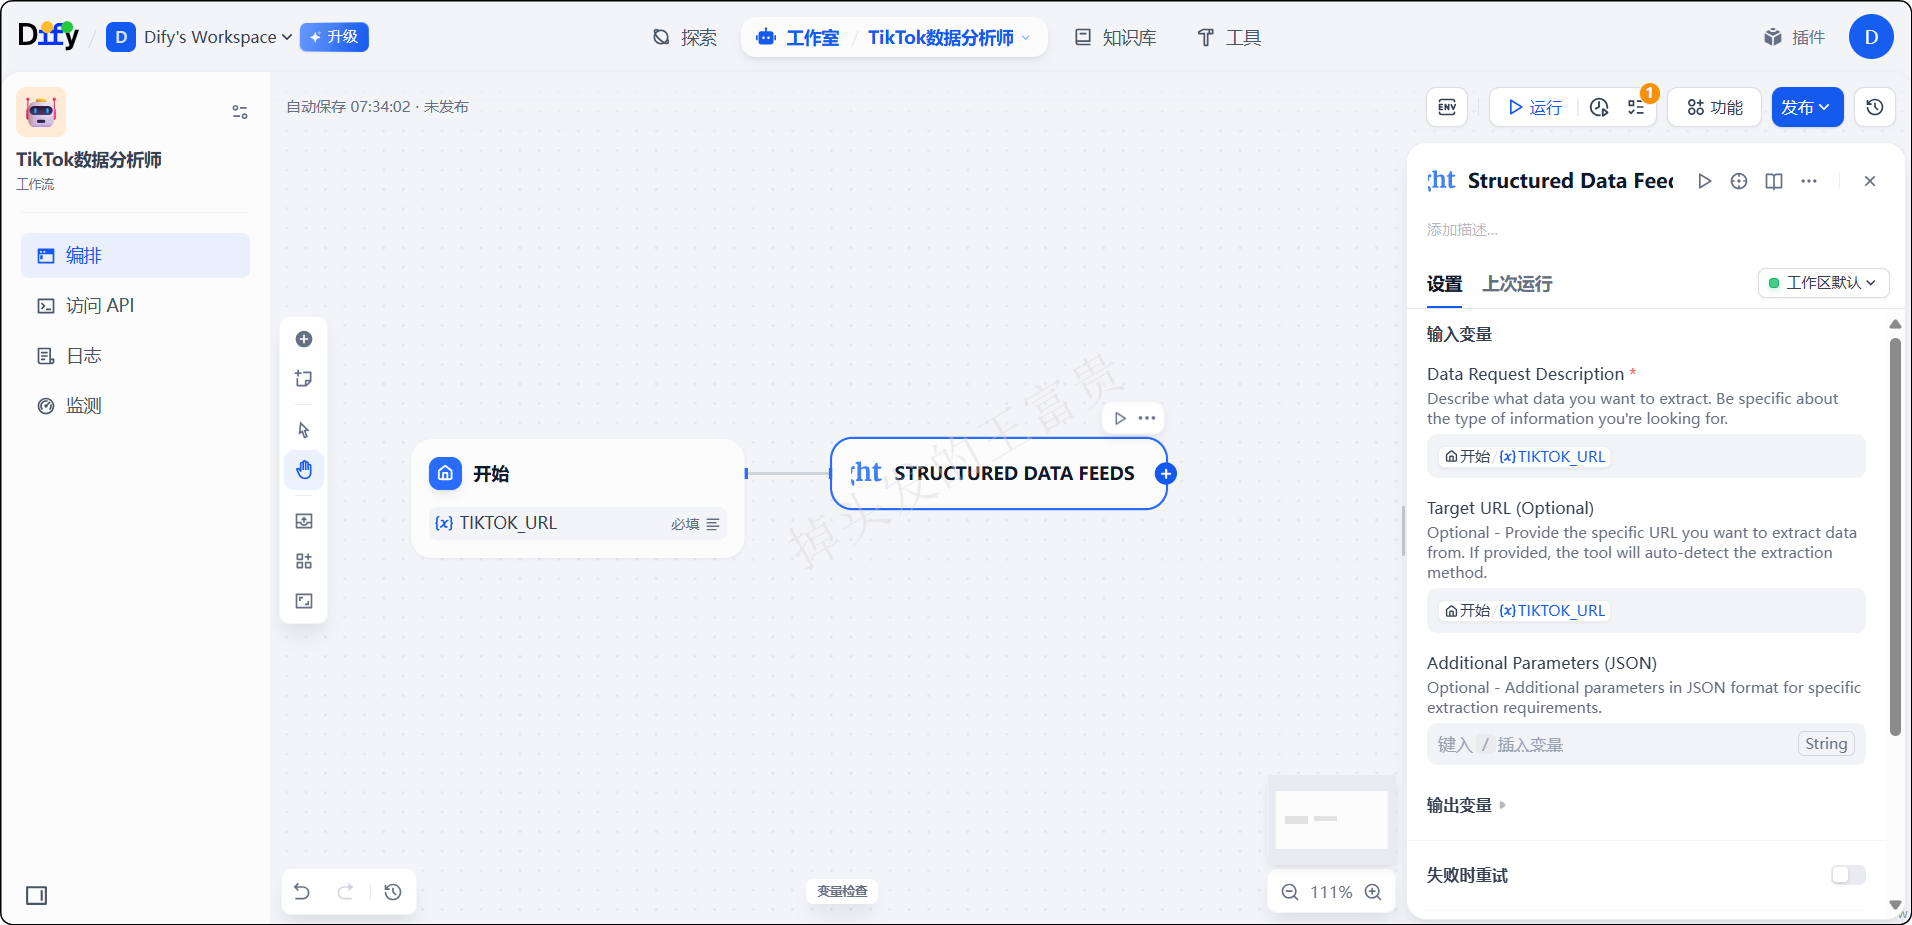Select the hand pan mode tool
Screen dimensions: 1912x925
[x=304, y=470]
